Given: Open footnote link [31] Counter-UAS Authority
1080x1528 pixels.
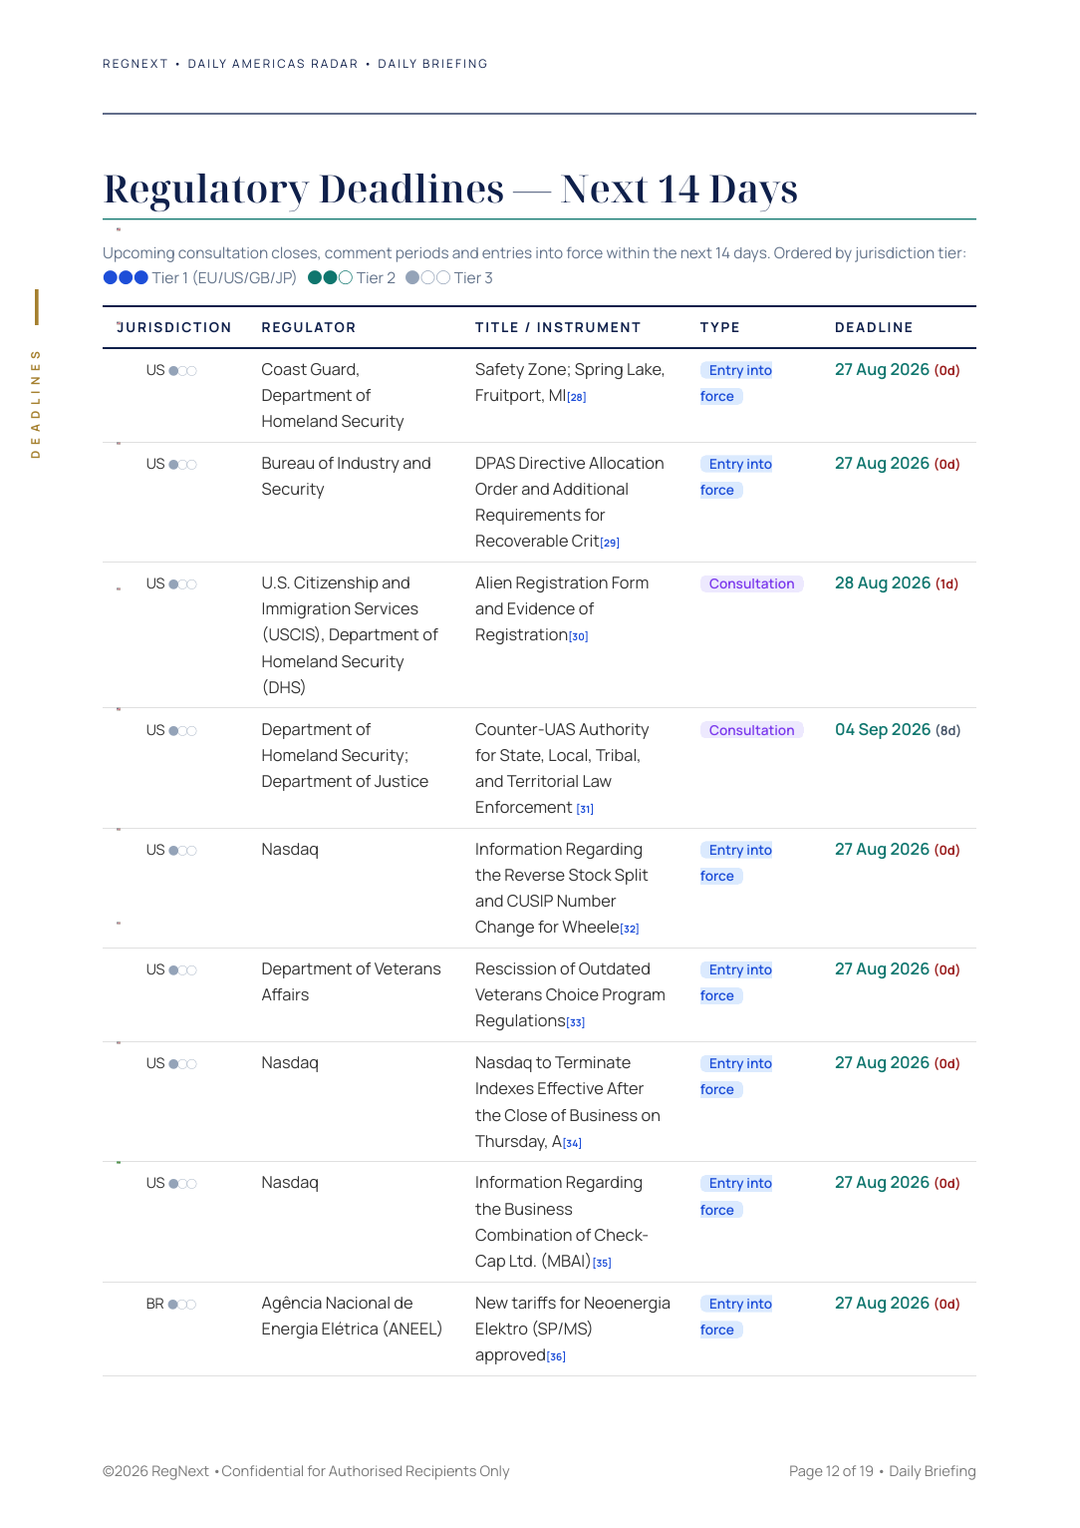Looking at the screenshot, I should click(x=585, y=809).
